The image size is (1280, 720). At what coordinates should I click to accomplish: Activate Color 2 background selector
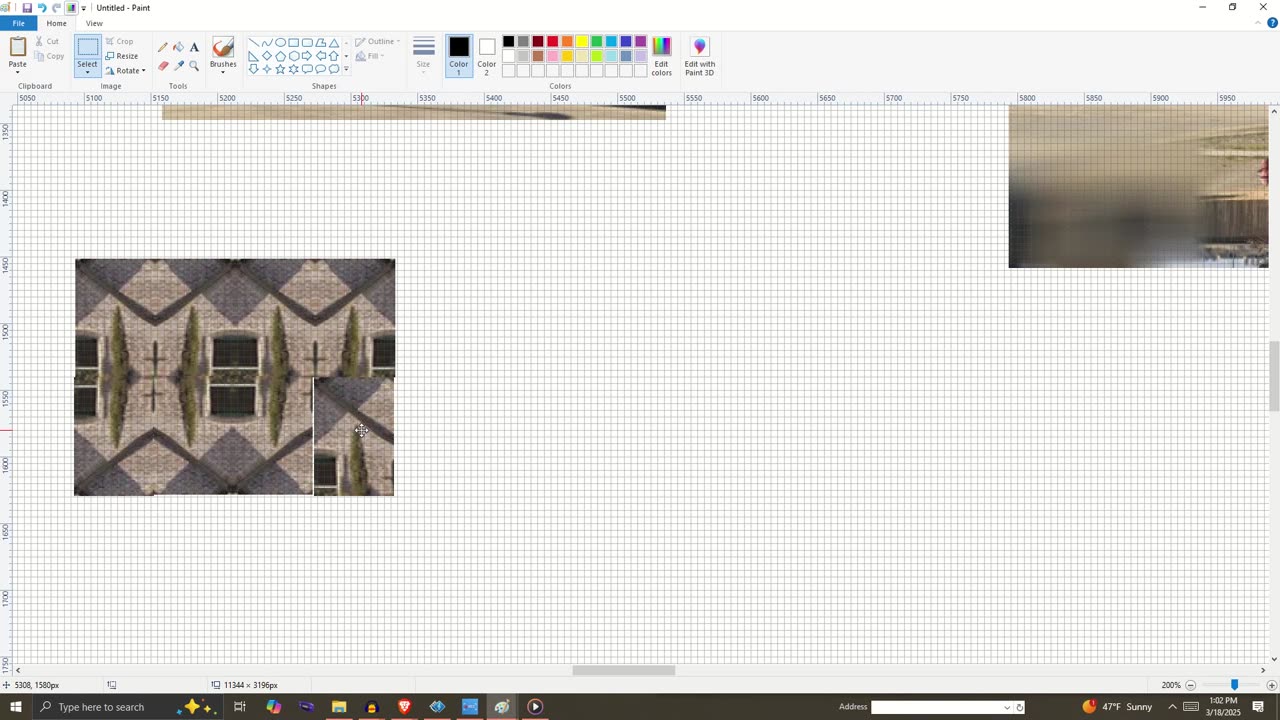487,56
